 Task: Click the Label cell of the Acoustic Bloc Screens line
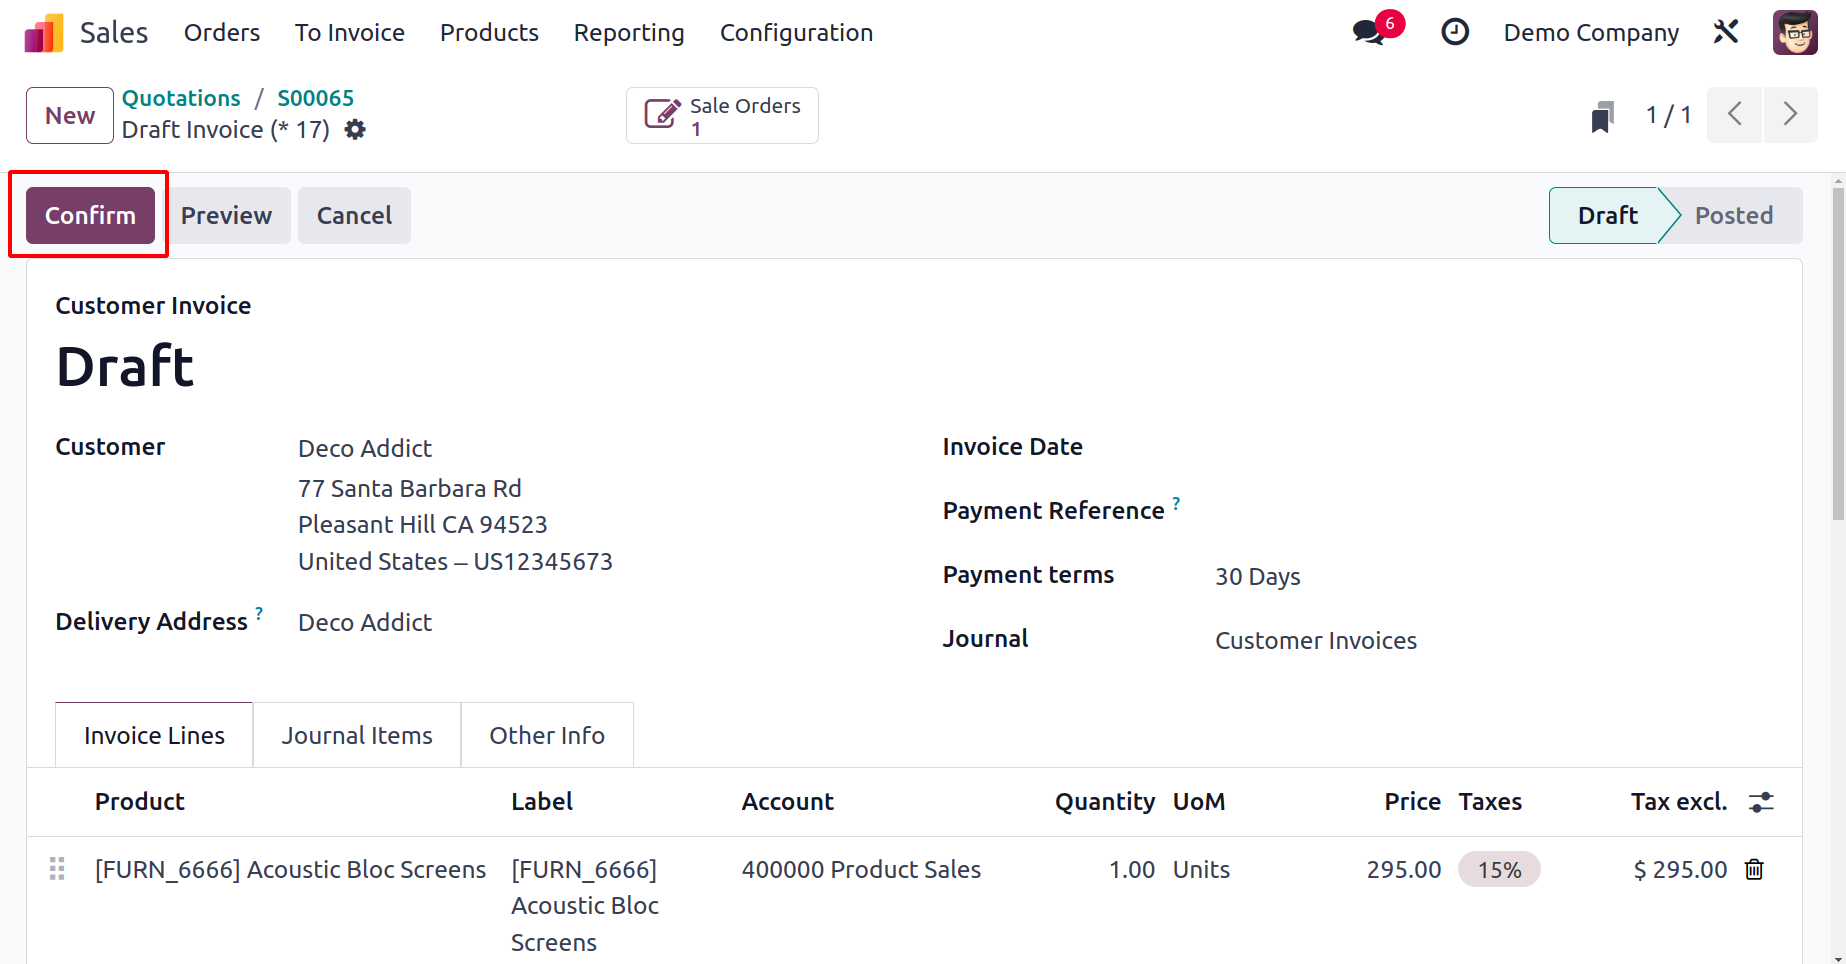pos(585,906)
